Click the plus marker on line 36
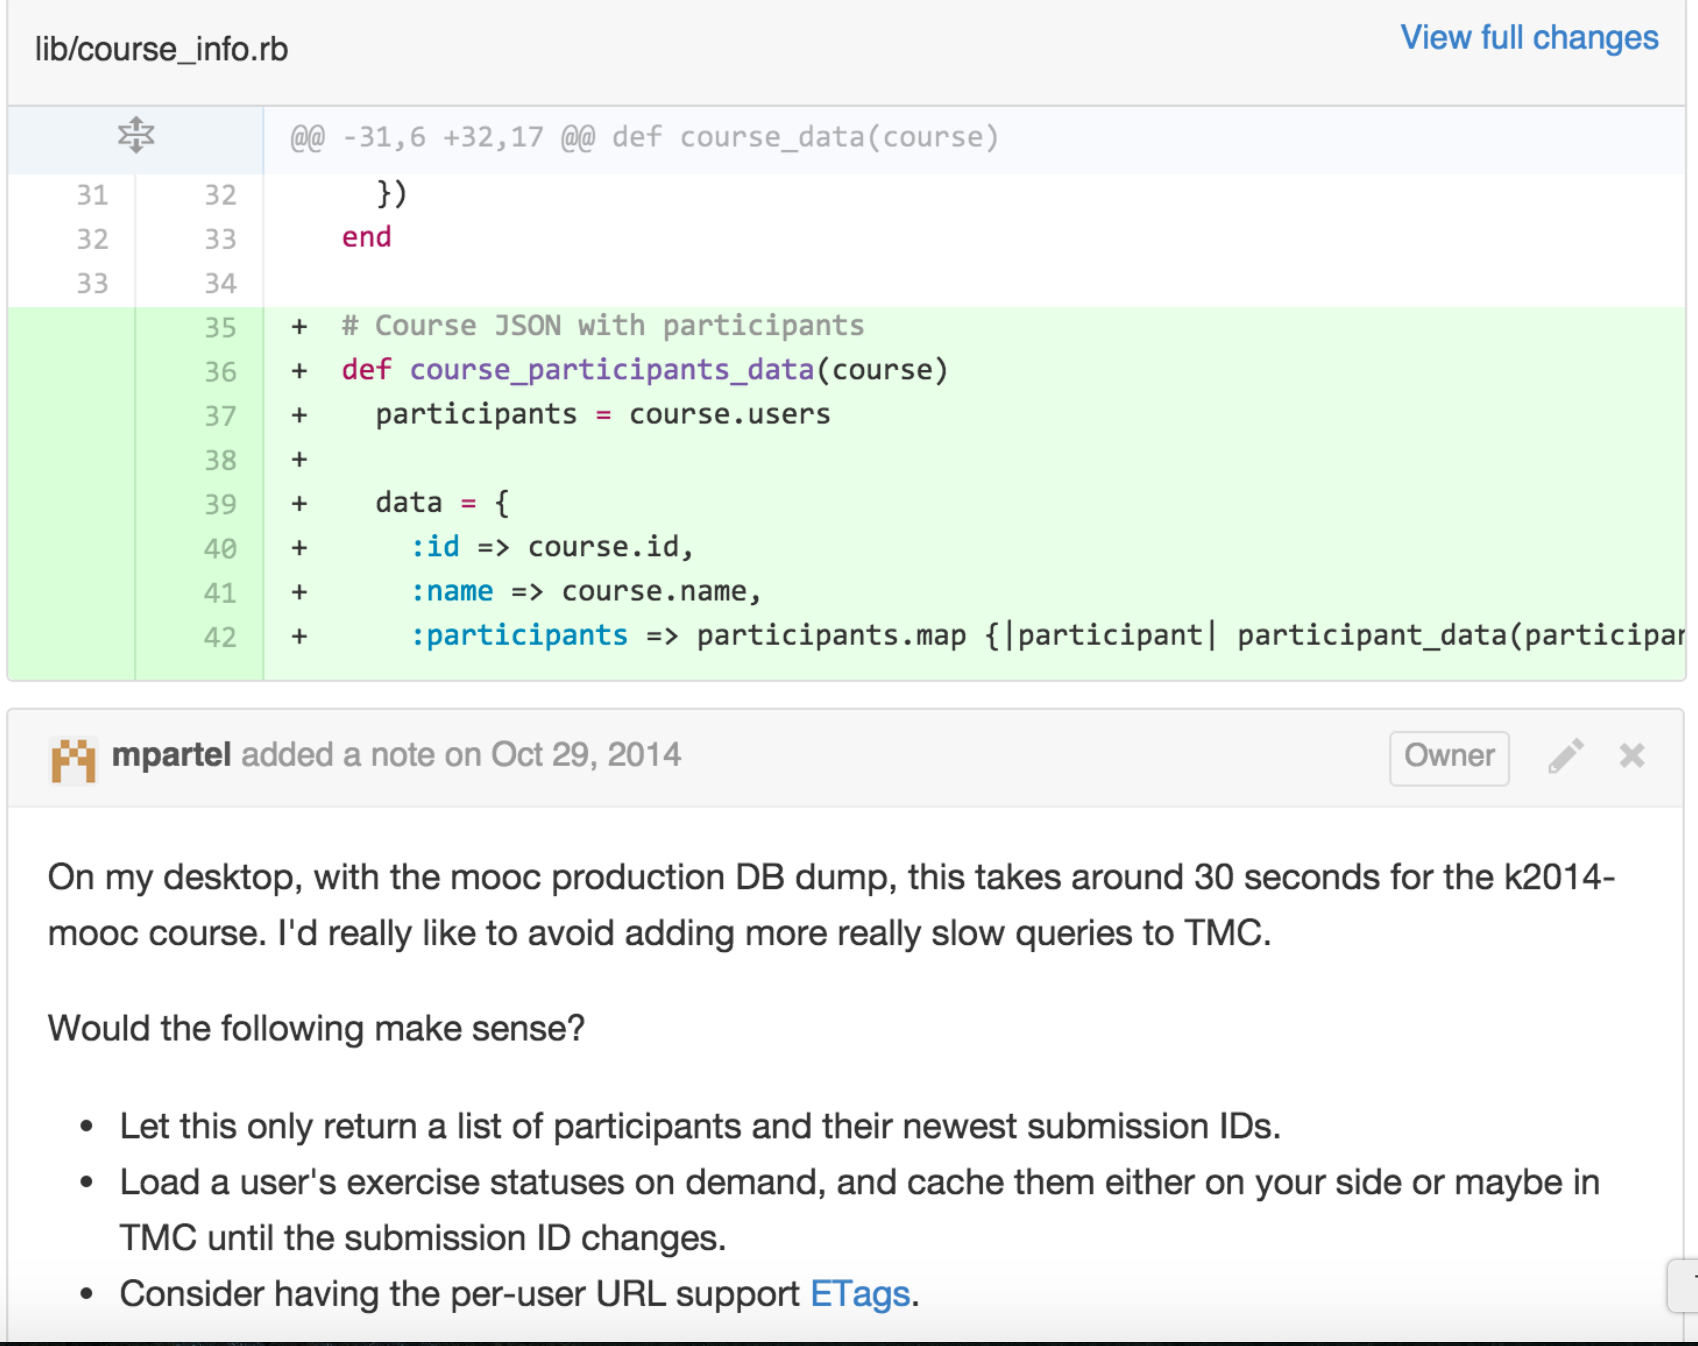1698x1346 pixels. point(299,371)
